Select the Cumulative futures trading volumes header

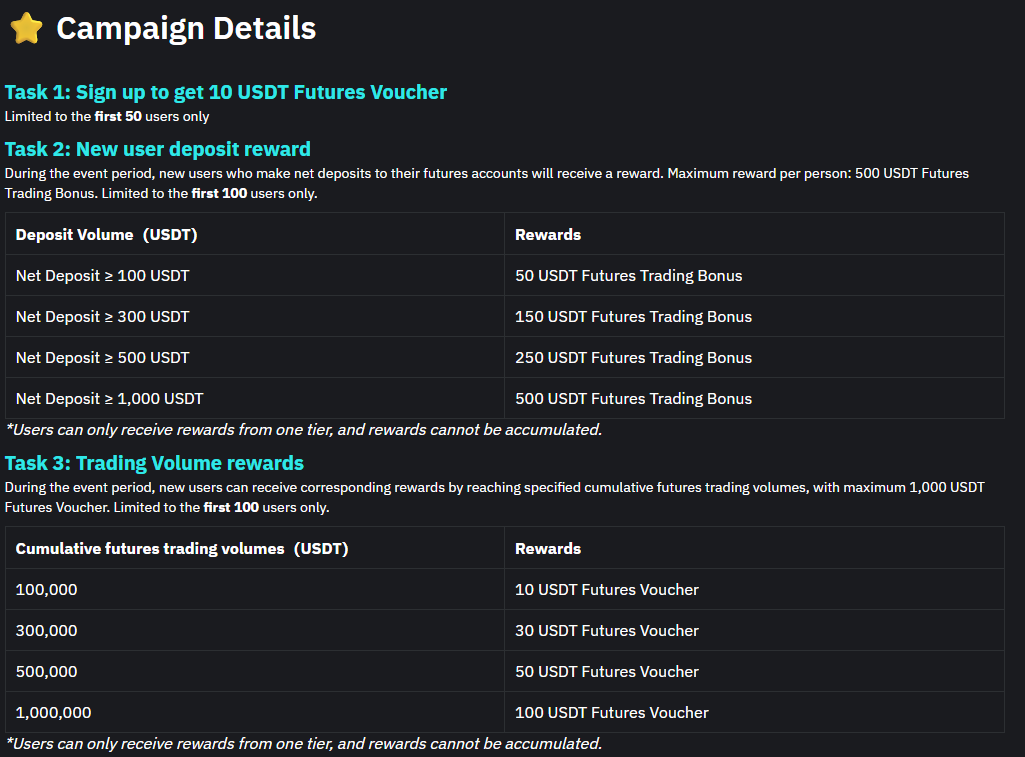180,548
